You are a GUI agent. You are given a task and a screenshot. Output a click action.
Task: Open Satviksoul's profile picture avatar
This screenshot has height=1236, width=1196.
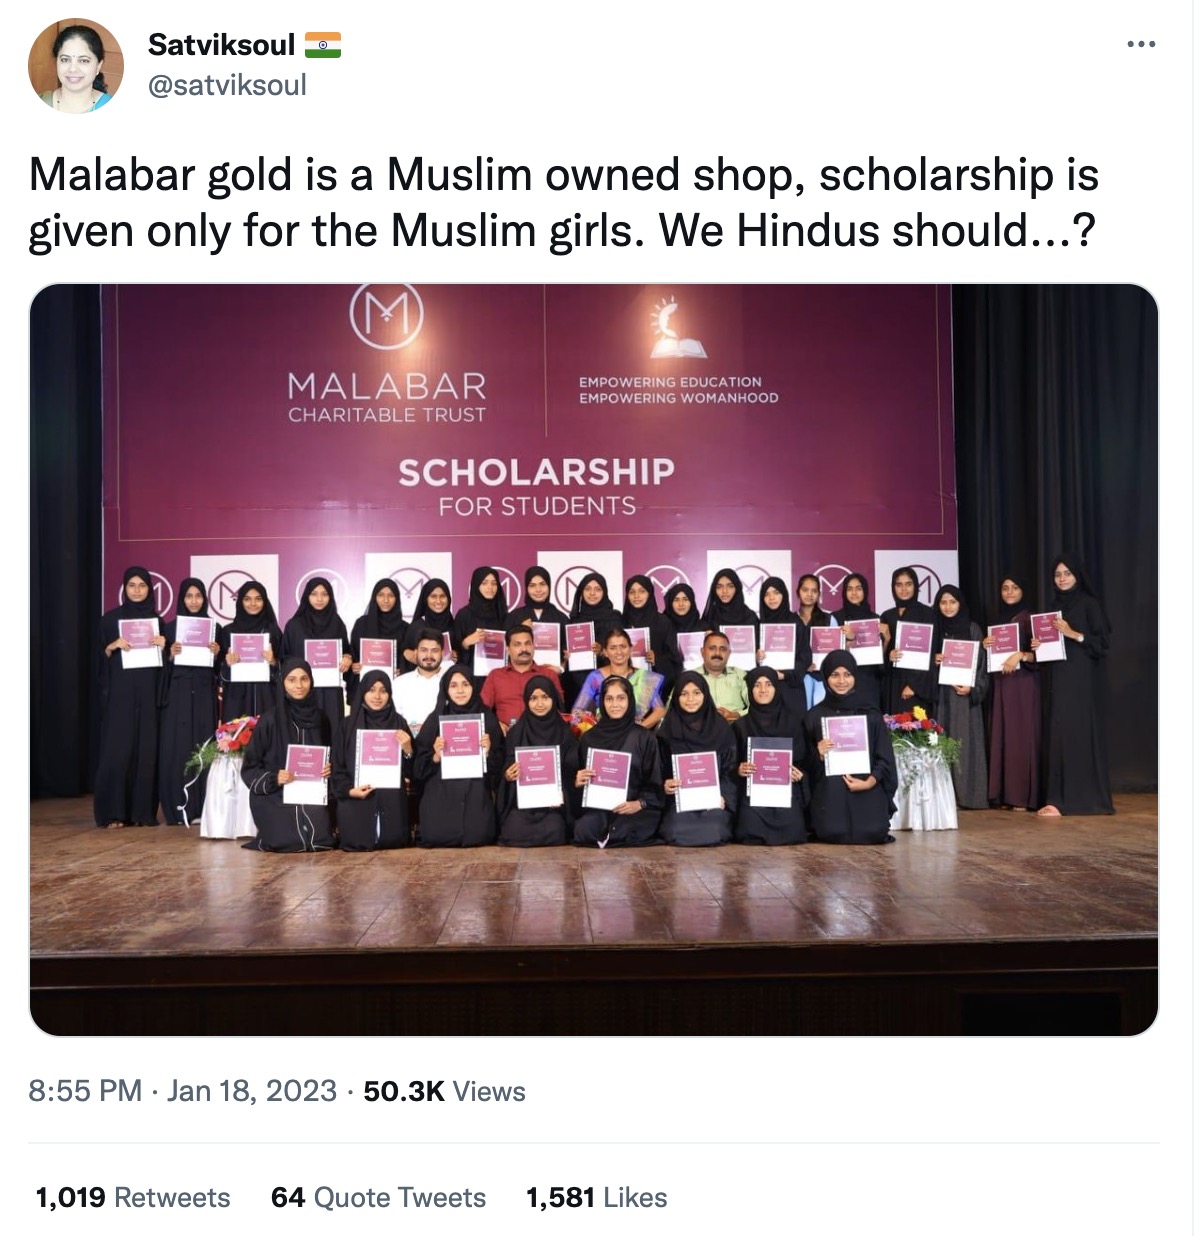pos(76,65)
